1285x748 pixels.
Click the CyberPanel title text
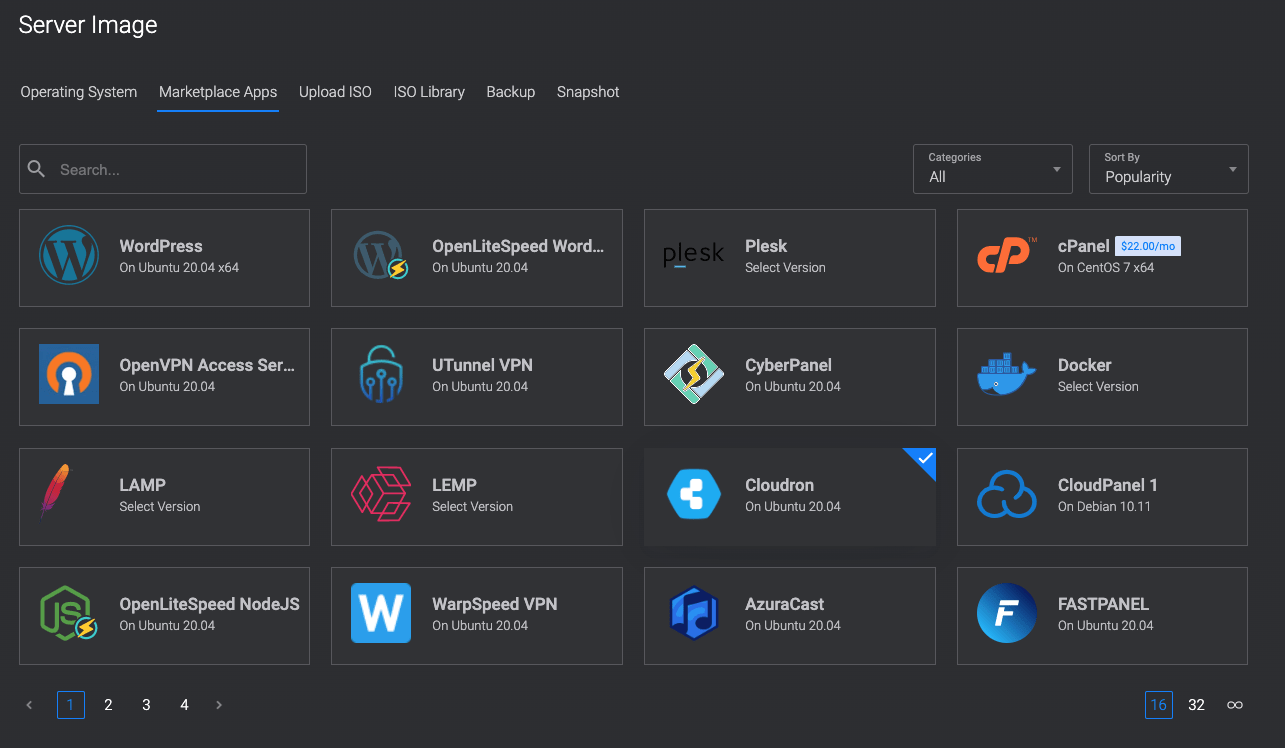pyautogui.click(x=788, y=365)
